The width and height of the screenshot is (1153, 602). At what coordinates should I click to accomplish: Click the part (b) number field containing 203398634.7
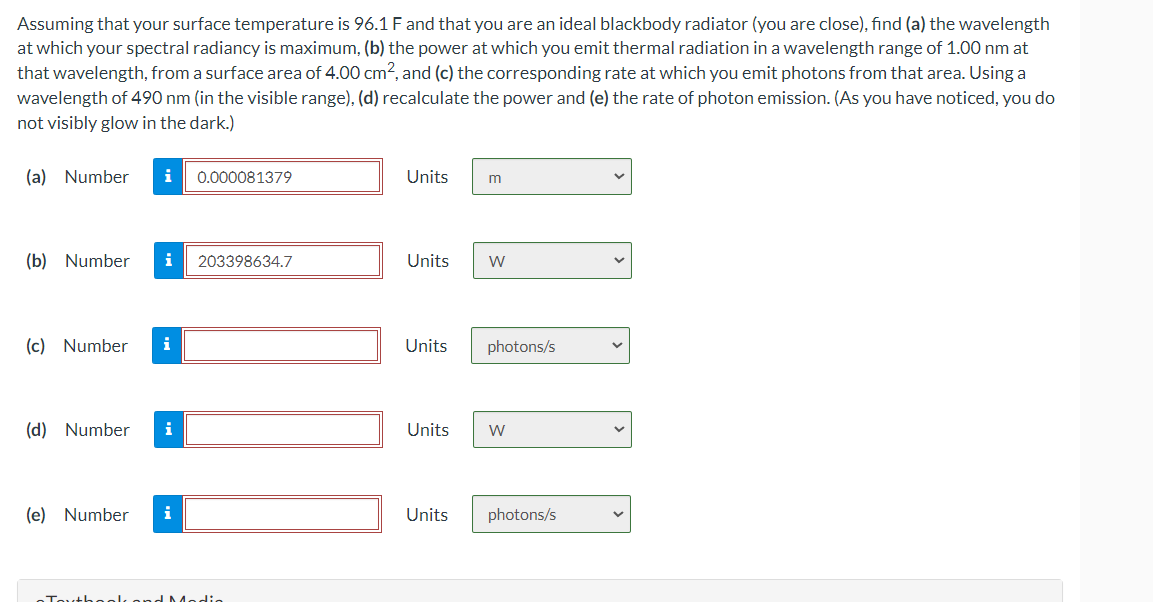coord(283,260)
